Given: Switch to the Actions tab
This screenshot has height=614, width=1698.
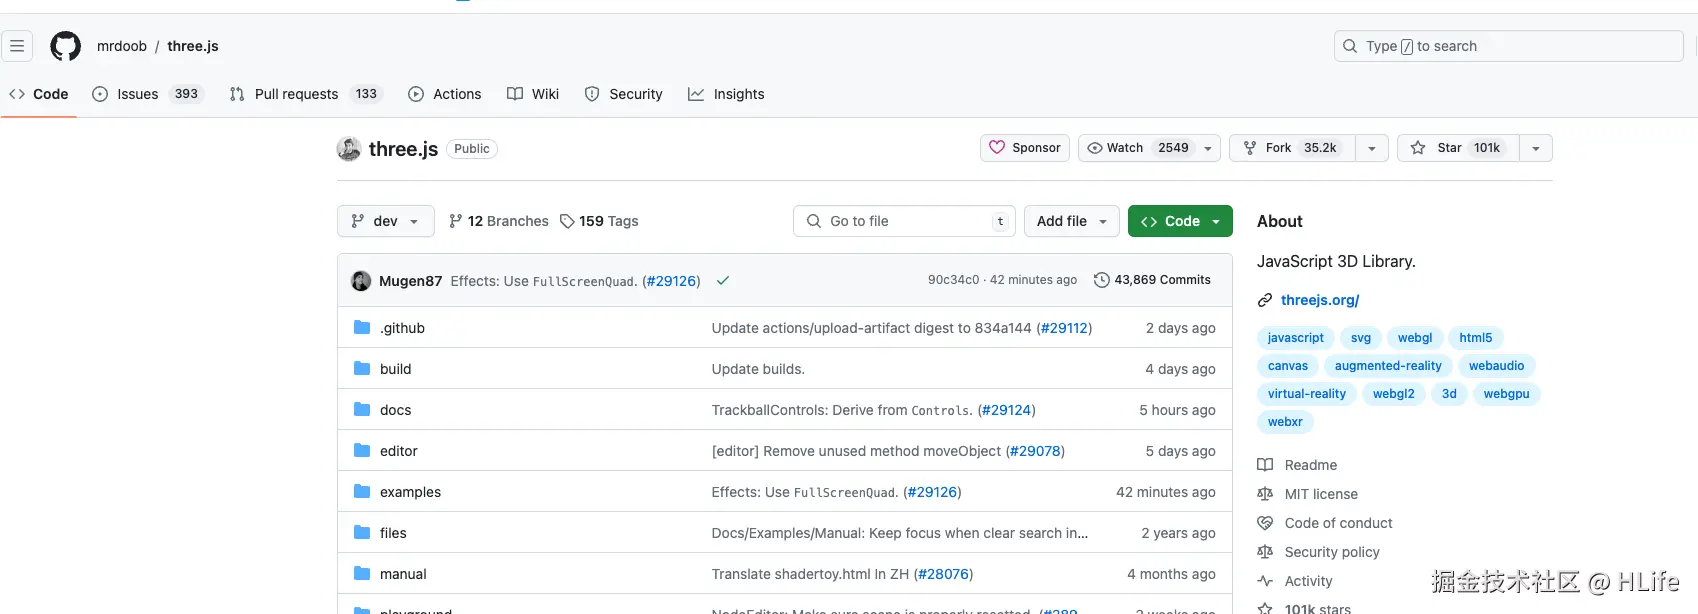Looking at the screenshot, I should coord(445,94).
